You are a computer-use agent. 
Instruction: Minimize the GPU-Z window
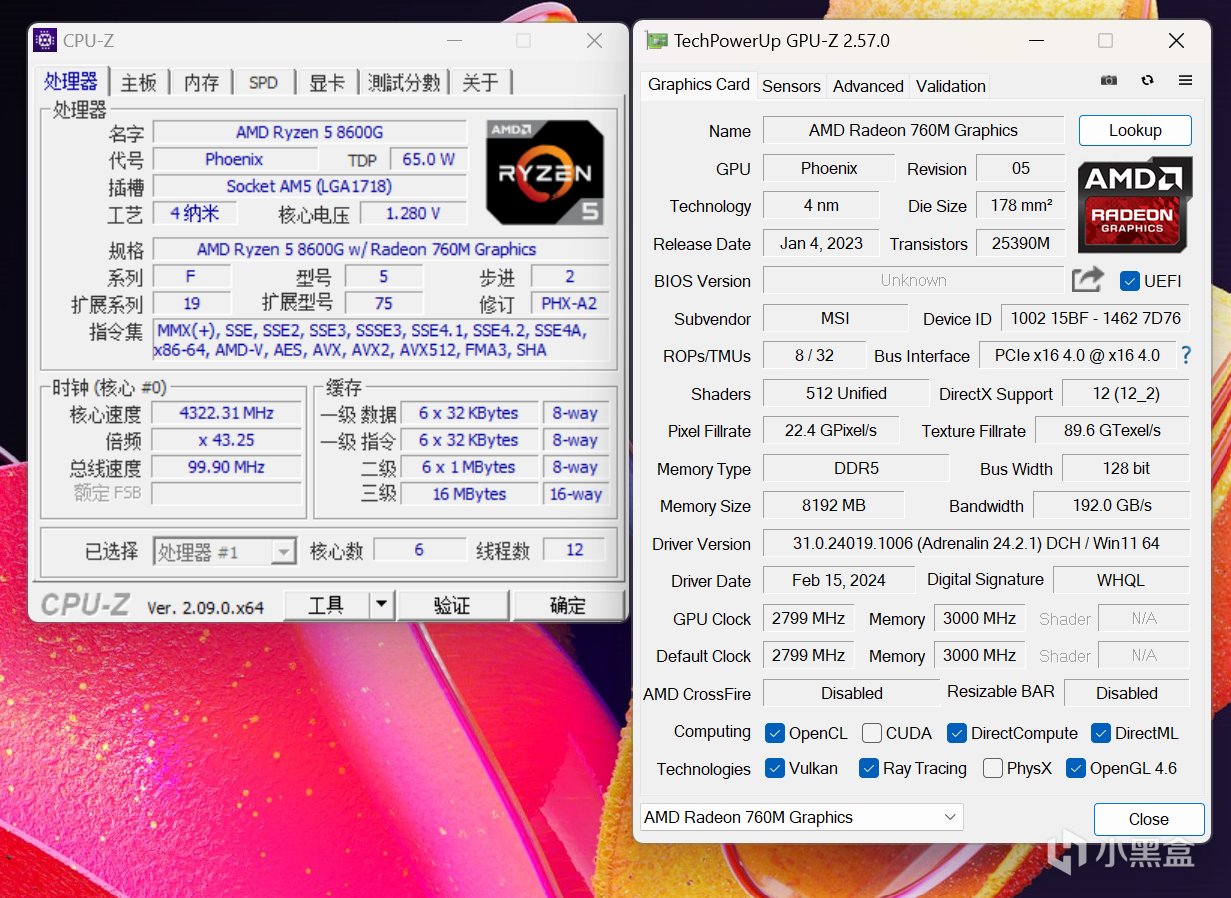(x=1035, y=41)
